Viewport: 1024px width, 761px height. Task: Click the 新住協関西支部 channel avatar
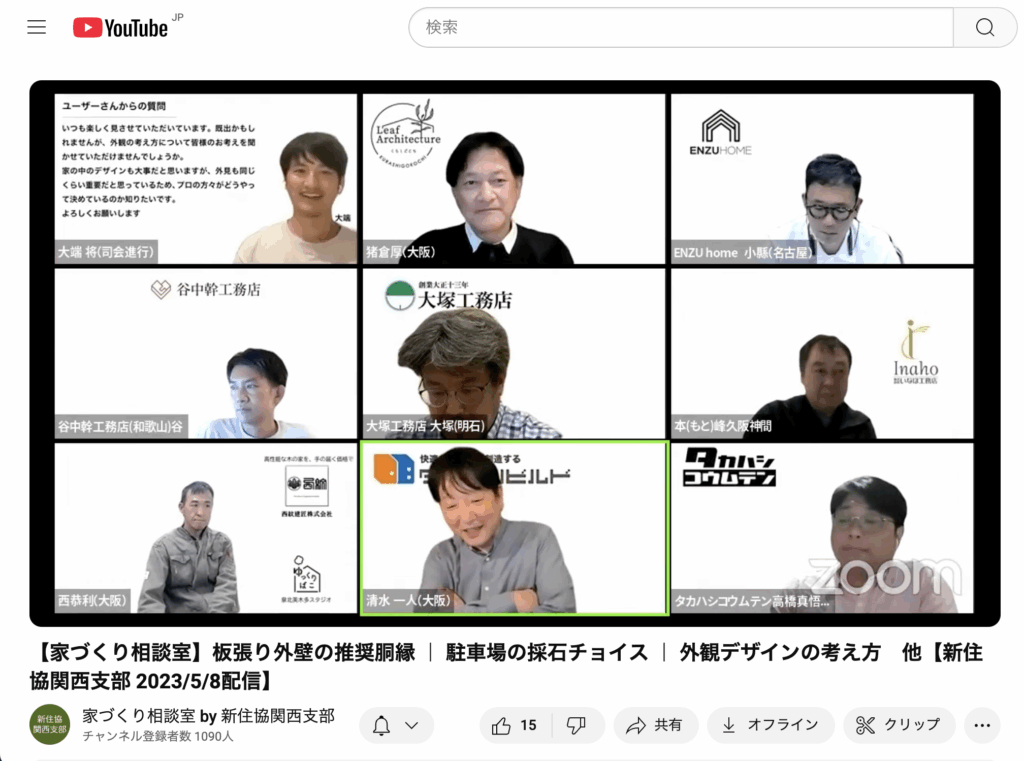tap(49, 725)
